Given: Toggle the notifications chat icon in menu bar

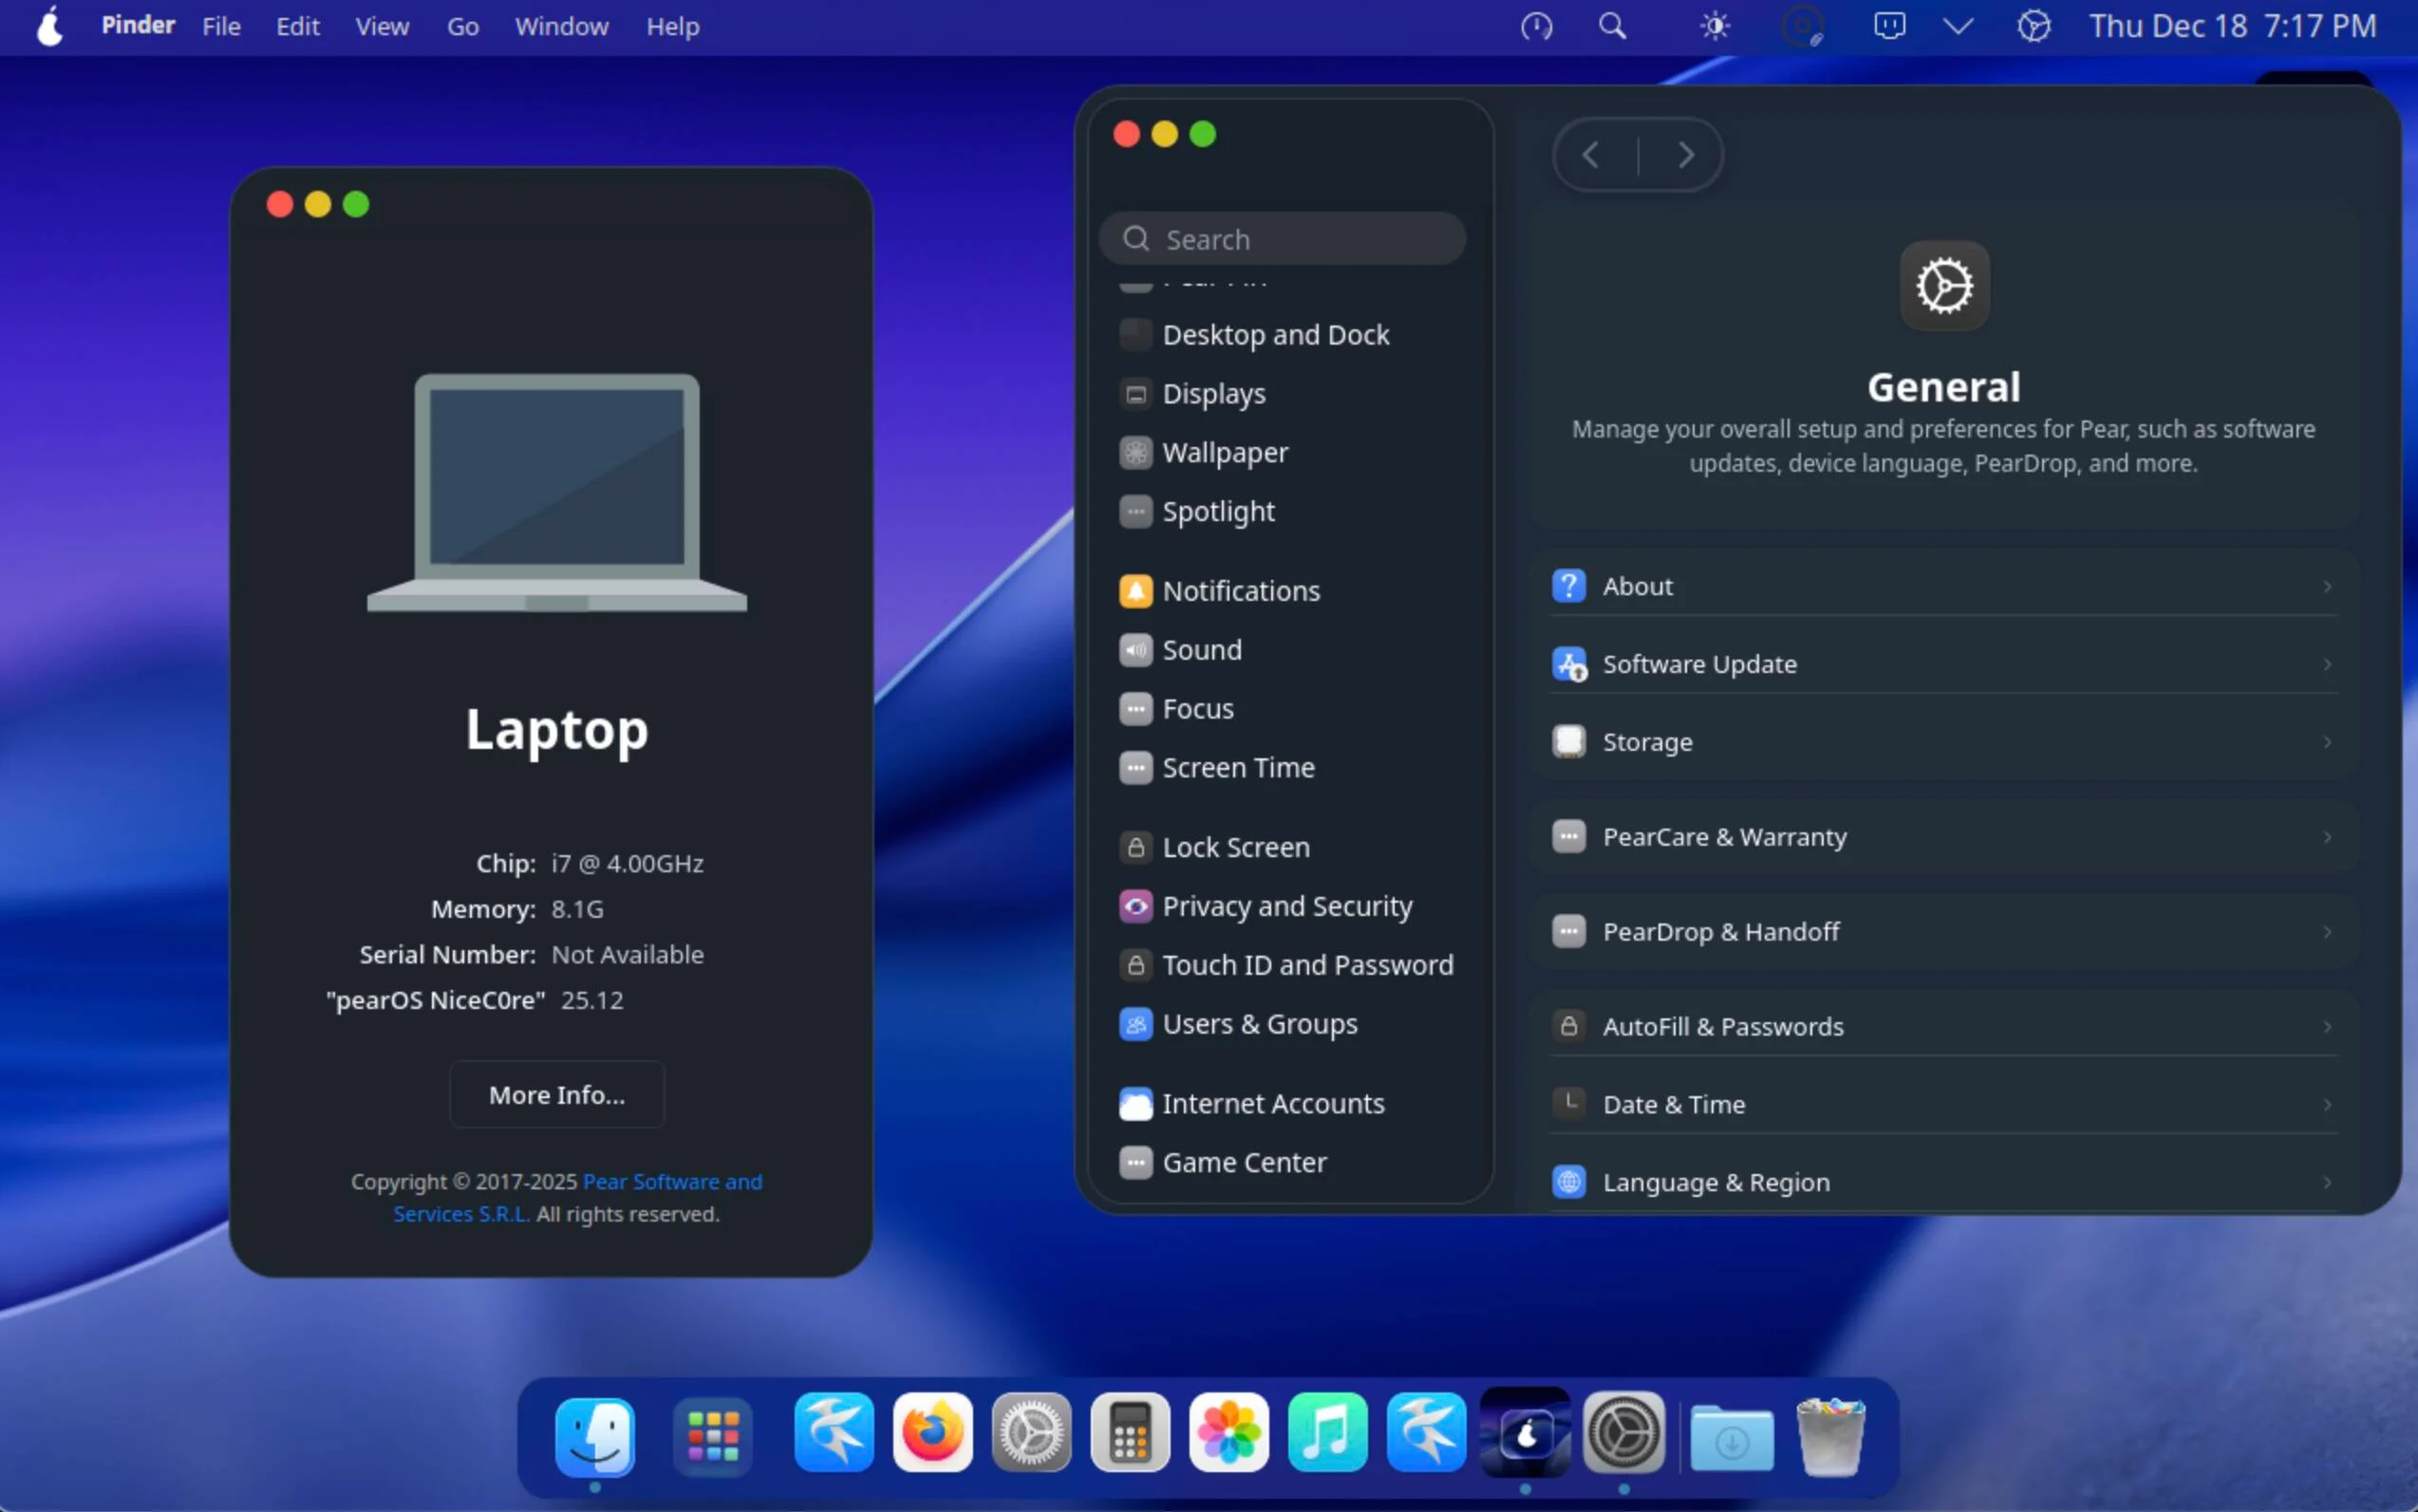Looking at the screenshot, I should coord(1889,25).
